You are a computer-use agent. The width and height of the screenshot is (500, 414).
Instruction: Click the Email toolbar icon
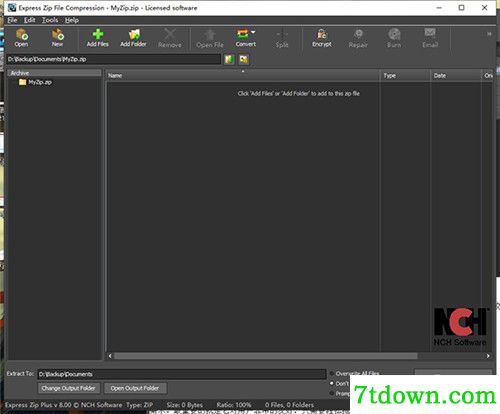coord(430,38)
